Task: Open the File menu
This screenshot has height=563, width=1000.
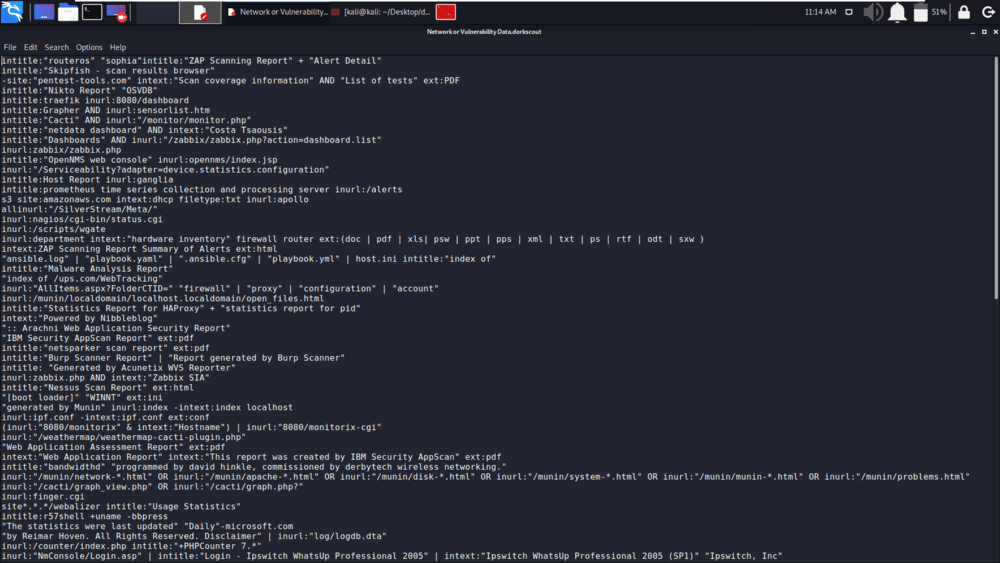Action: coord(10,47)
